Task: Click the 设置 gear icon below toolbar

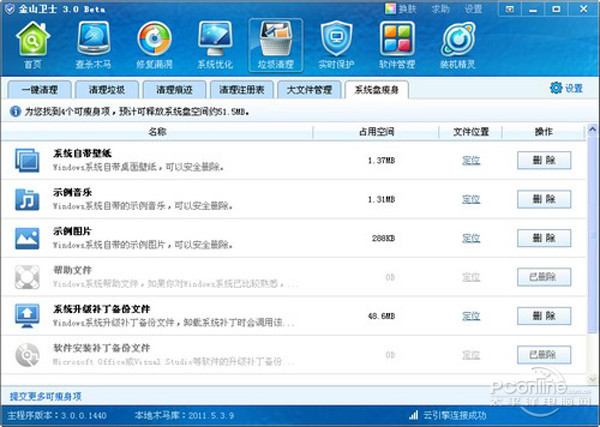Action: pos(556,88)
